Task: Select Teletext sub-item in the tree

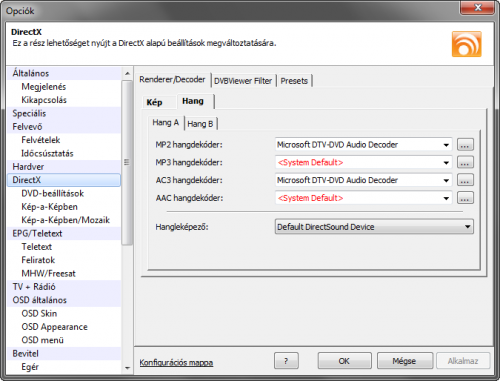Action: [64, 247]
